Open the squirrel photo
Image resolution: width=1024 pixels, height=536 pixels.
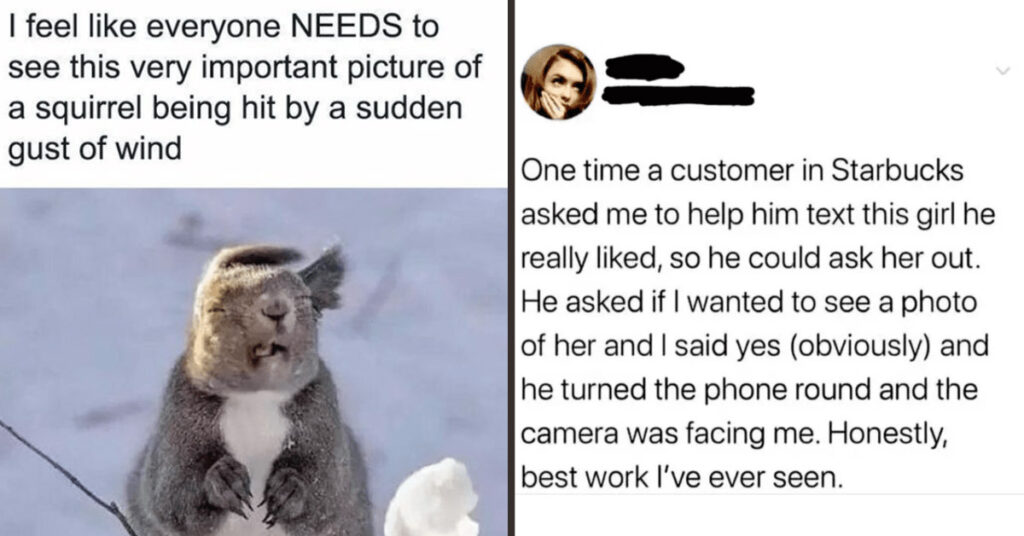pyautogui.click(x=253, y=362)
